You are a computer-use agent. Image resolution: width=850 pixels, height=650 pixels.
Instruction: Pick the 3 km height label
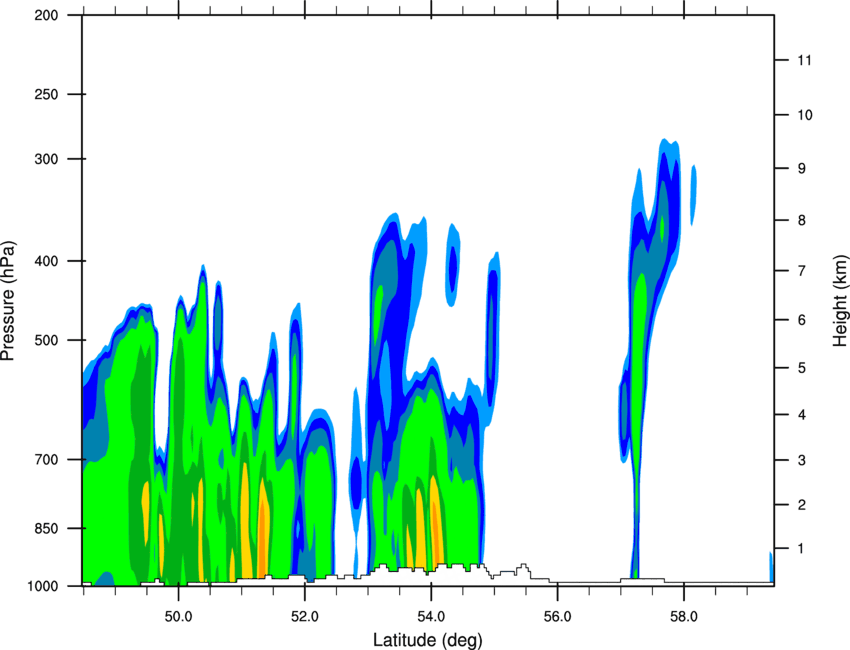pyautogui.click(x=801, y=460)
